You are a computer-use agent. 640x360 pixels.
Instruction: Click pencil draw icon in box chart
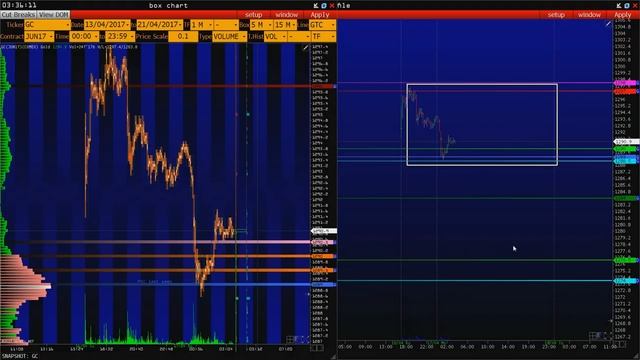pos(306,48)
